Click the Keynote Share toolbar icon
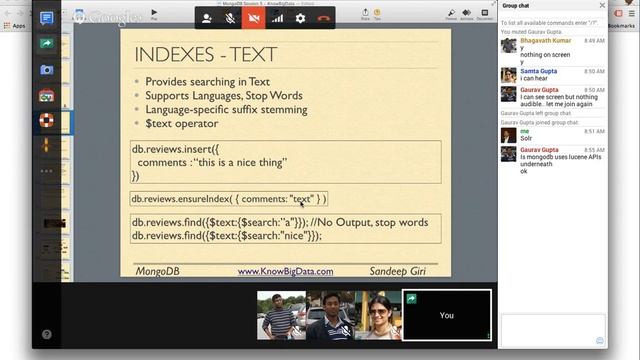The width and height of the screenshot is (640, 360). click(365, 14)
